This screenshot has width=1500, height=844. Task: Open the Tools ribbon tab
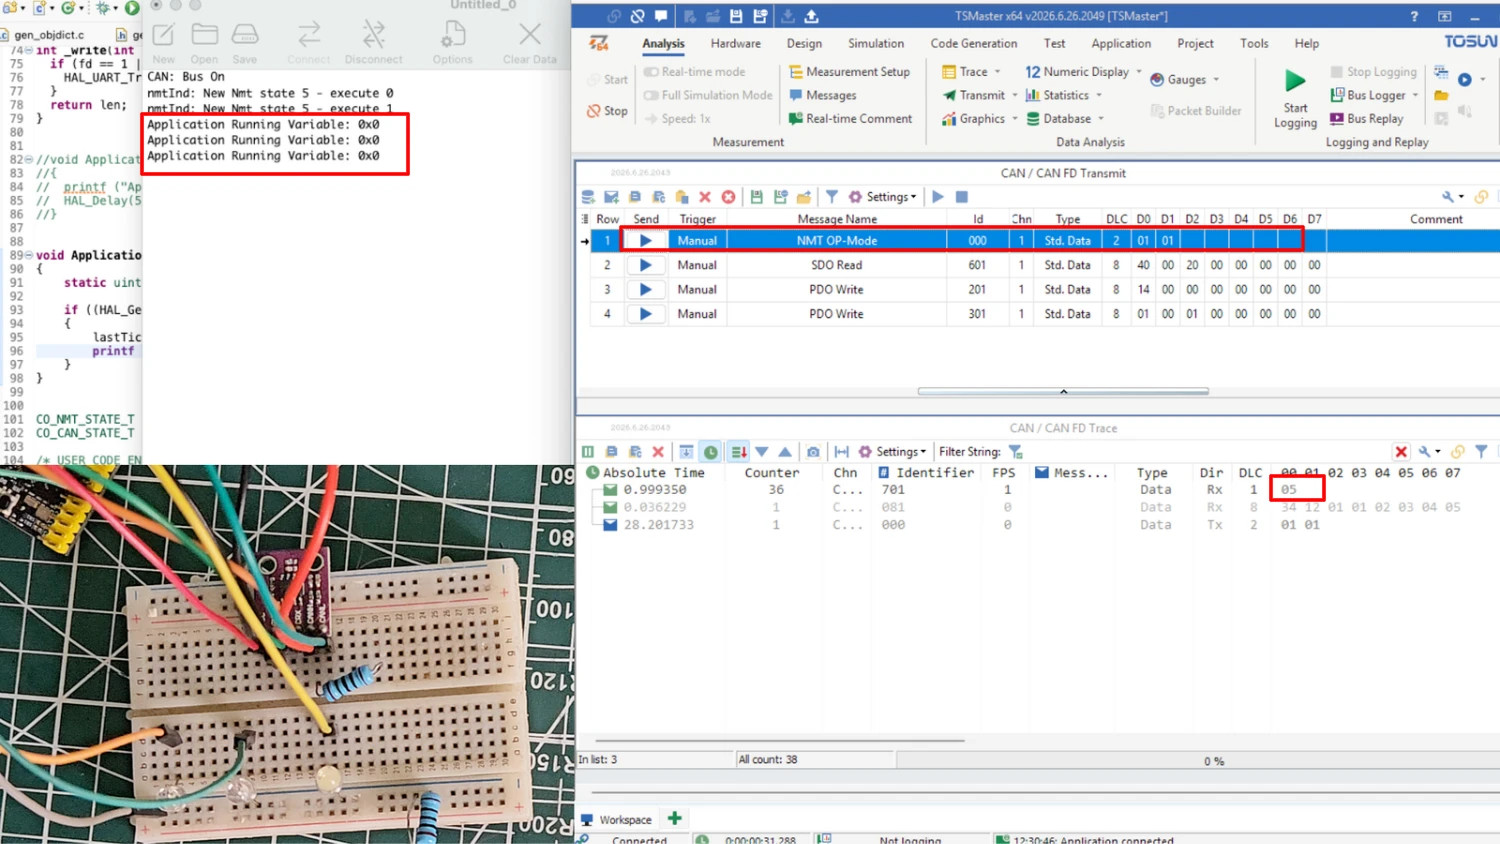[1254, 44]
